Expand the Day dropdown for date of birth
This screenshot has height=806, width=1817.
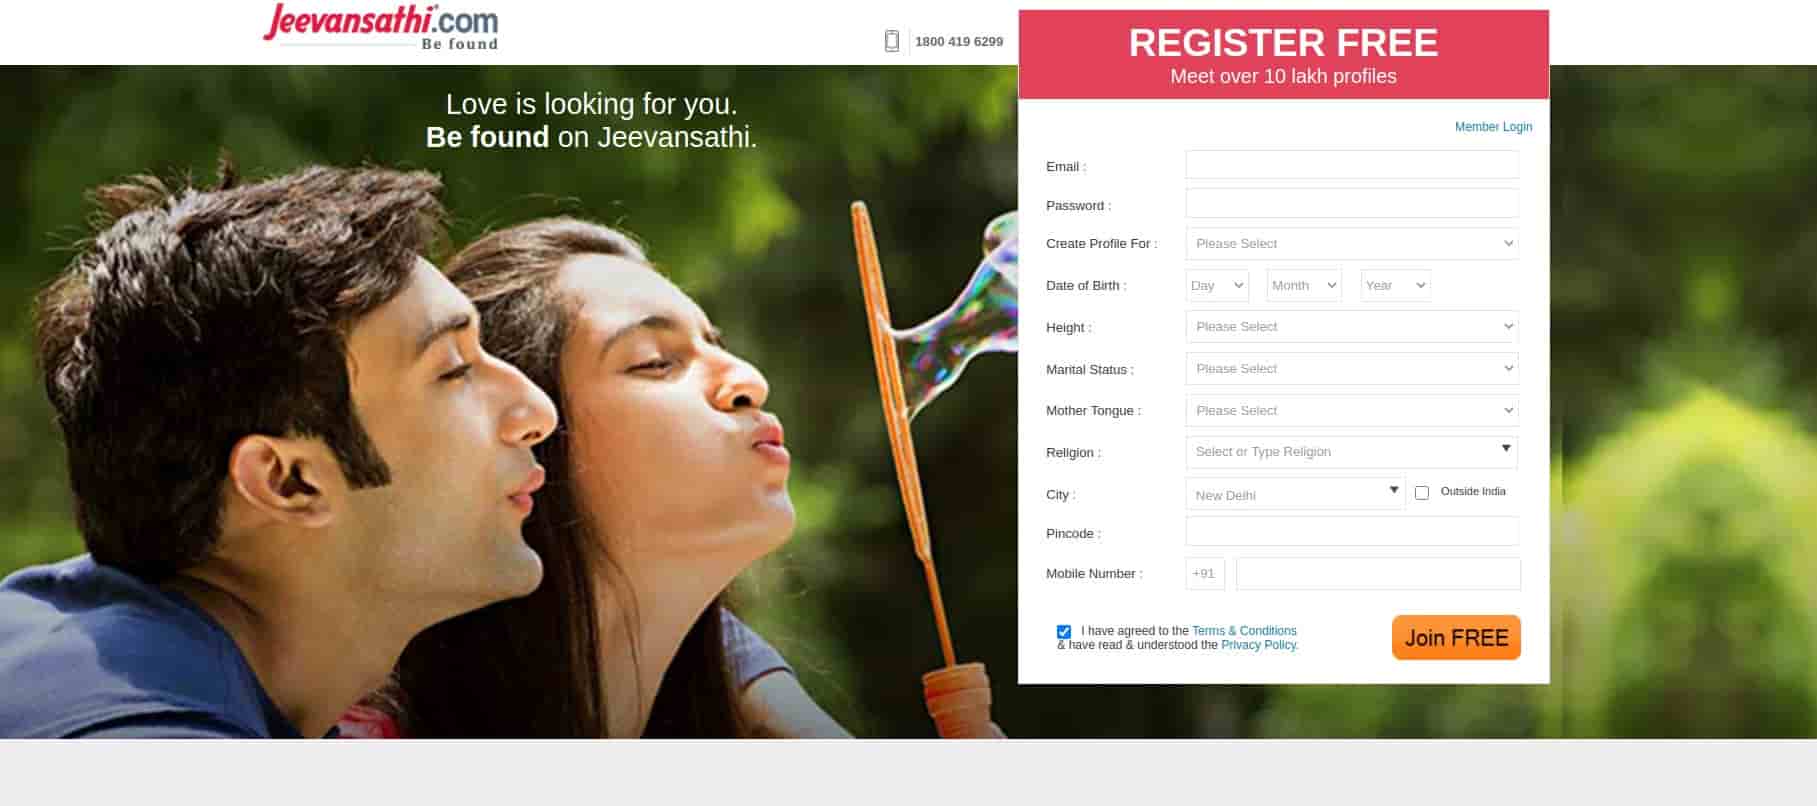(1217, 286)
